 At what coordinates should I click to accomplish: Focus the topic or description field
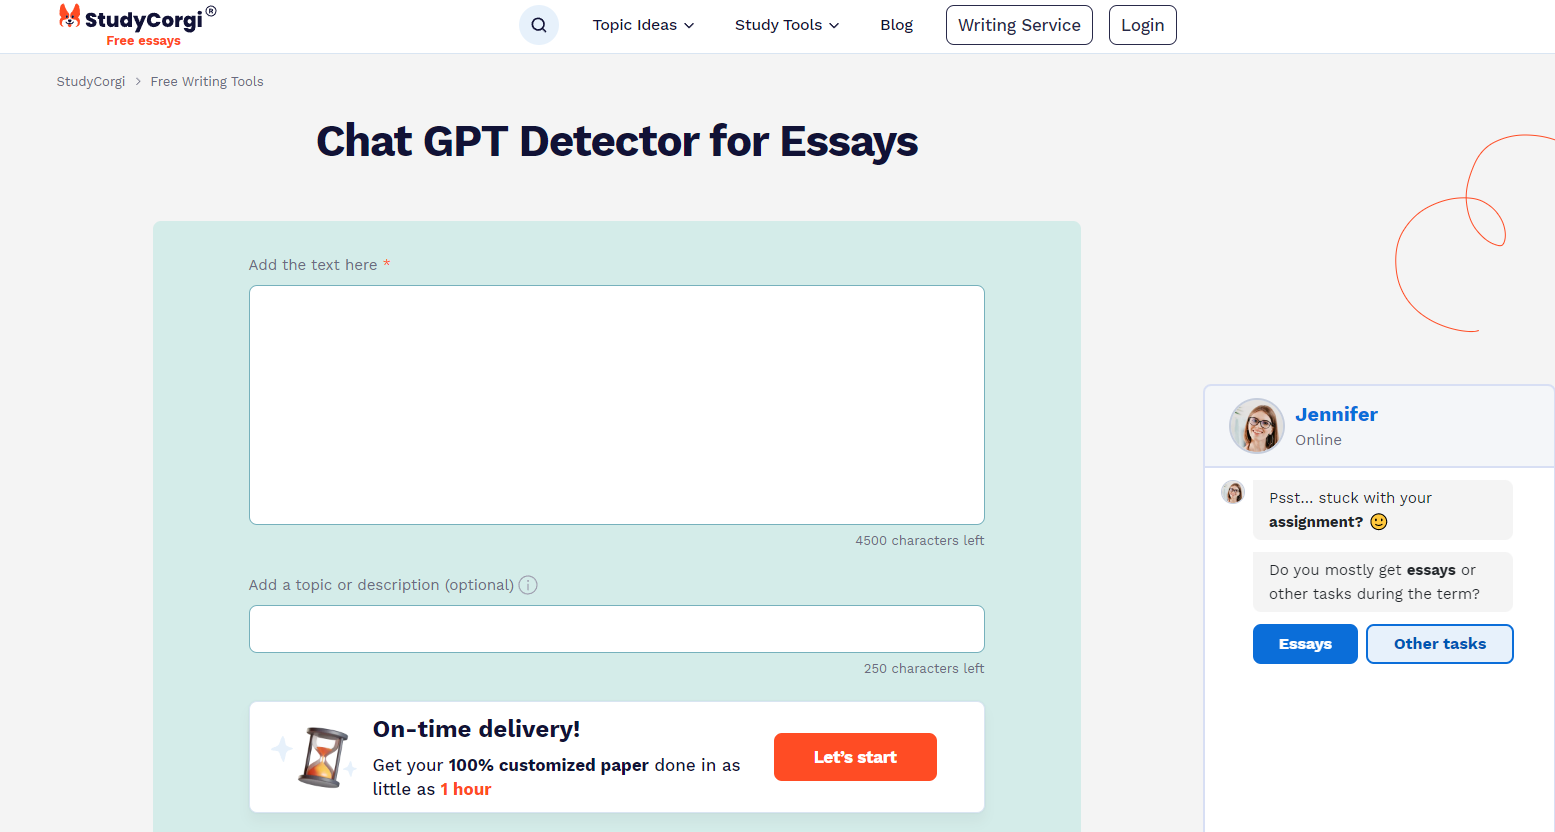coord(616,629)
